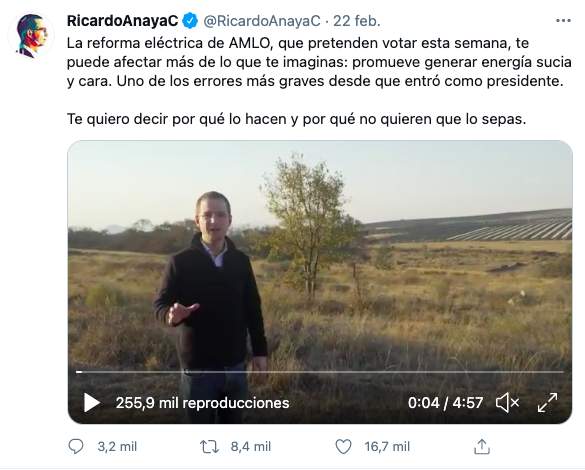The width and height of the screenshot is (585, 470).
Task: Click the 16,7 mil likes count
Action: coord(387,446)
